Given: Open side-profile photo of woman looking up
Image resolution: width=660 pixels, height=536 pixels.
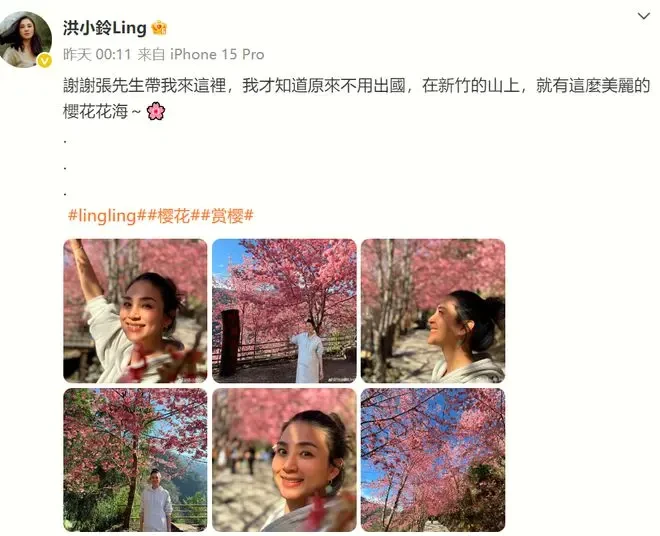Looking at the screenshot, I should [x=433, y=311].
